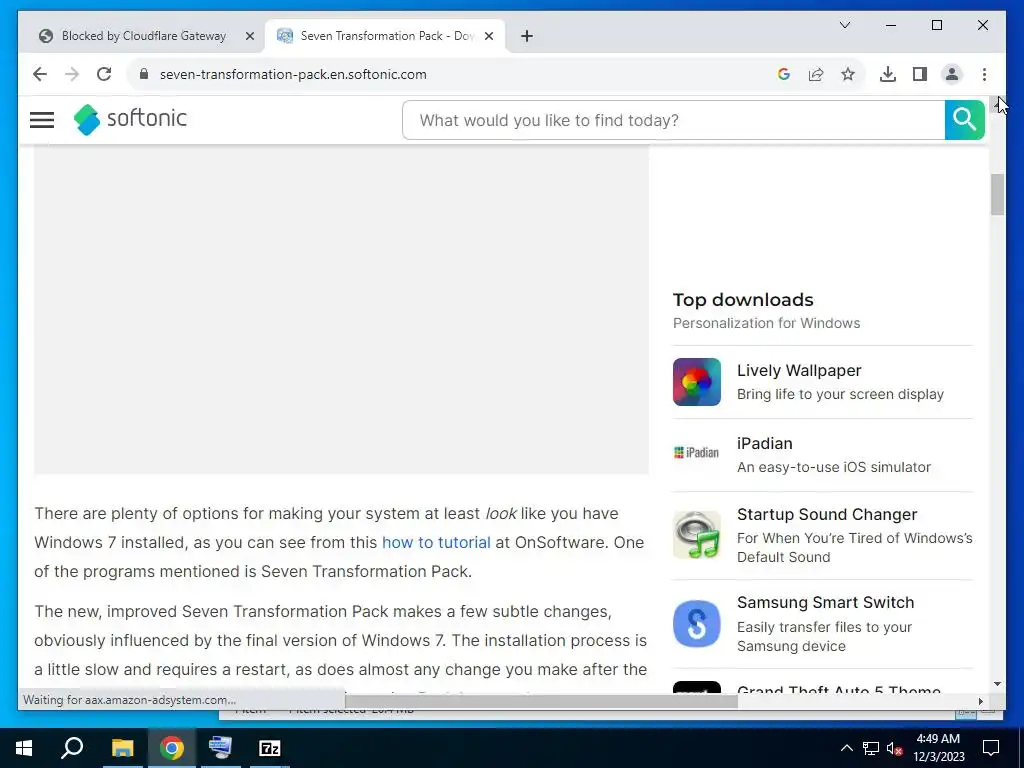Image resolution: width=1024 pixels, height=768 pixels.
Task: Click the scrollbar down arrow
Action: 997,684
